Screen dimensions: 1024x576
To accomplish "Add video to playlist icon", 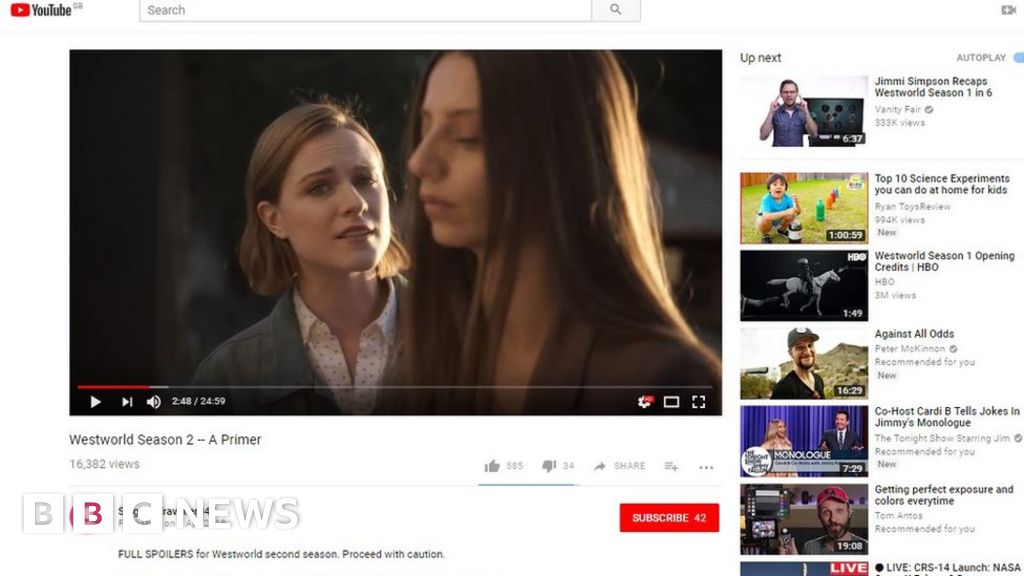I will (671, 466).
